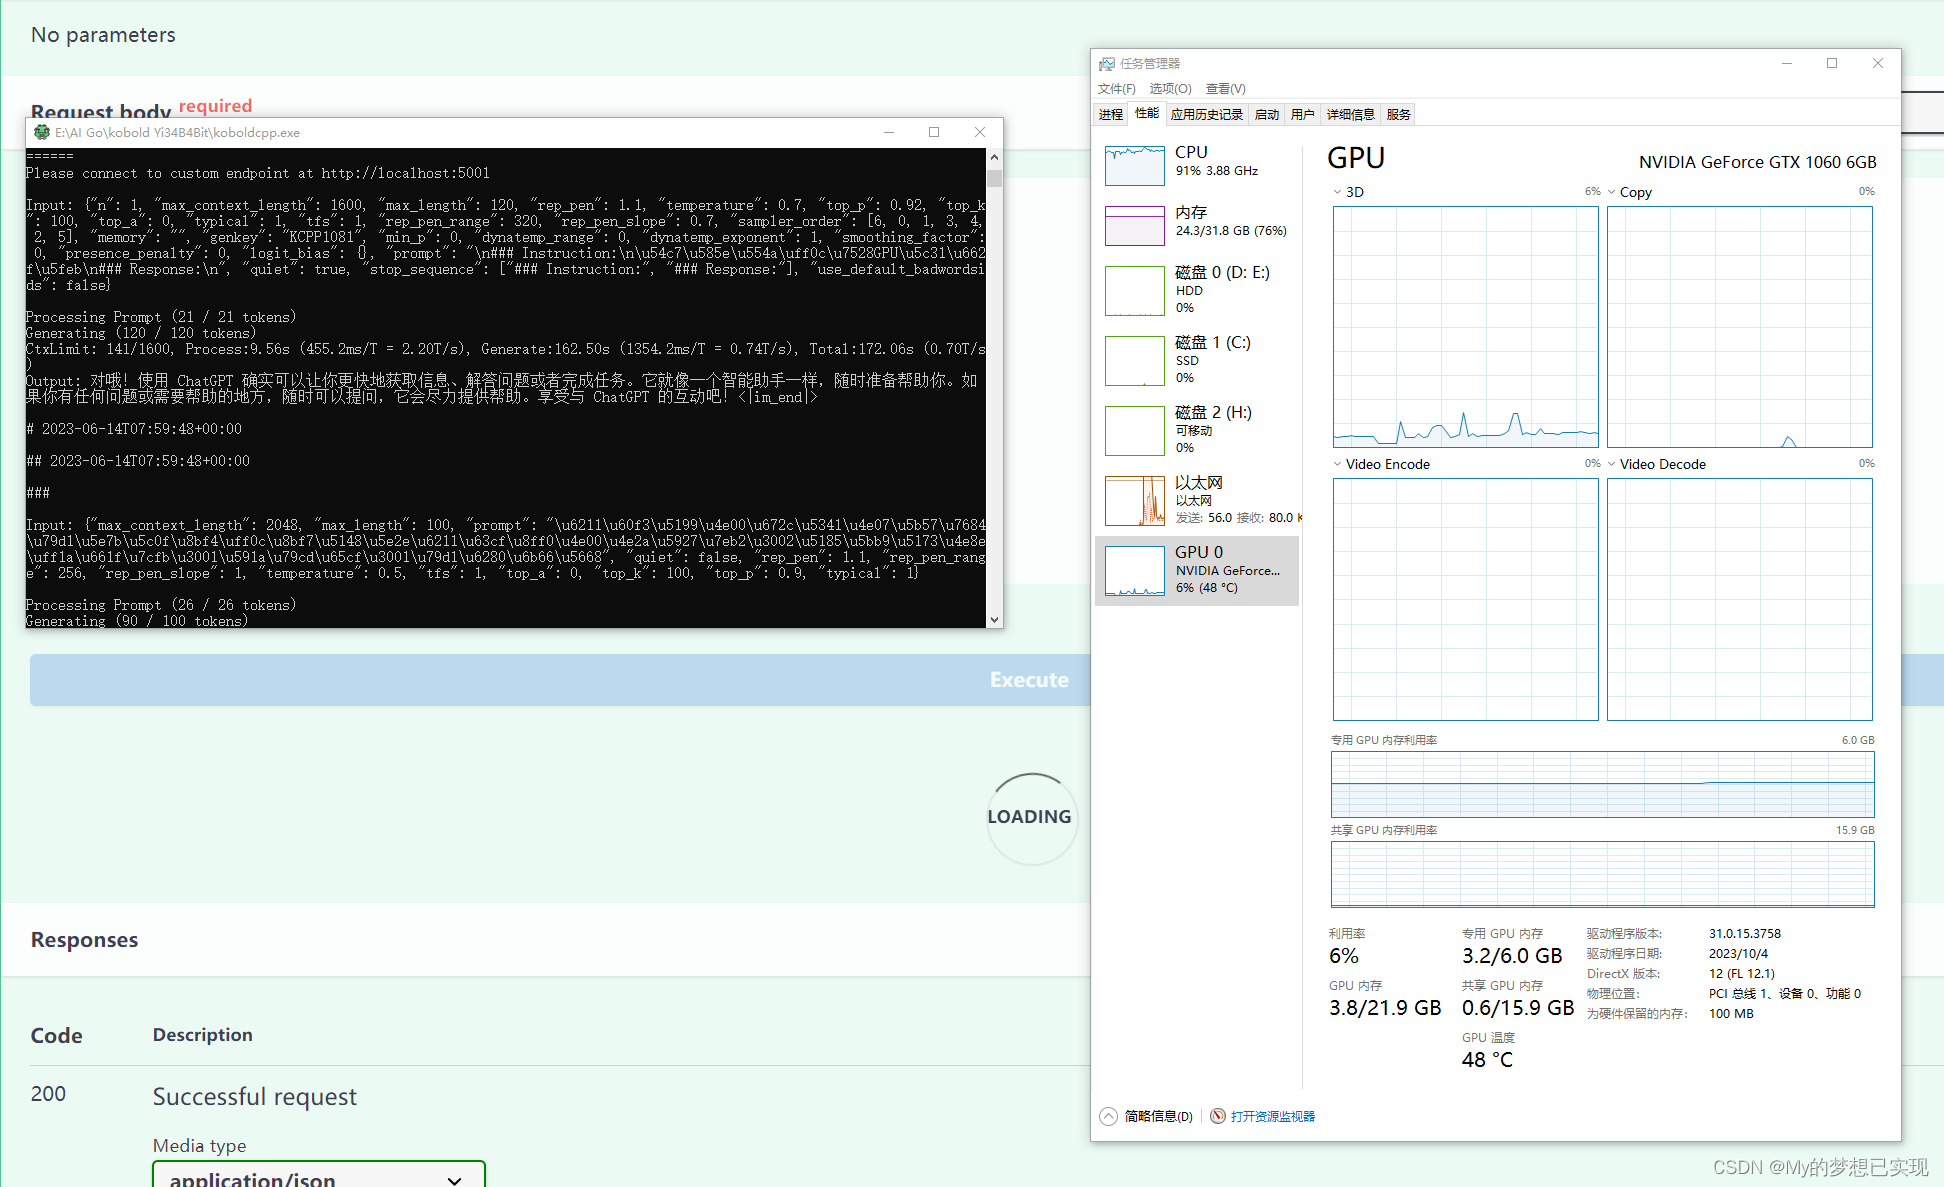Open the 3D graph engine dropdown
Viewport: 1944px width, 1187px height.
coord(1338,192)
